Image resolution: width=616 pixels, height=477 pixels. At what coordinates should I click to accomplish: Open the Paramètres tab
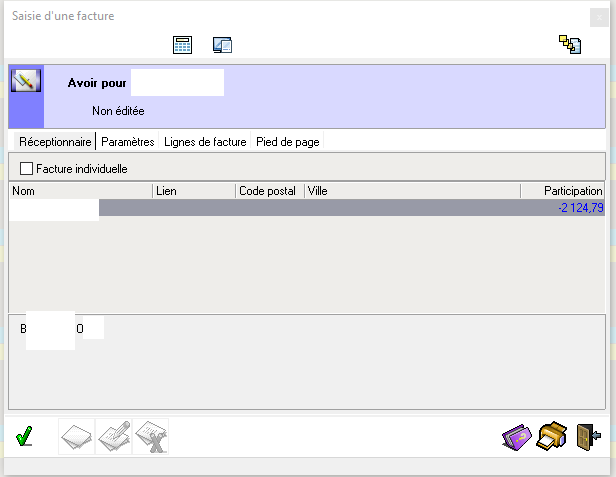[x=128, y=142]
